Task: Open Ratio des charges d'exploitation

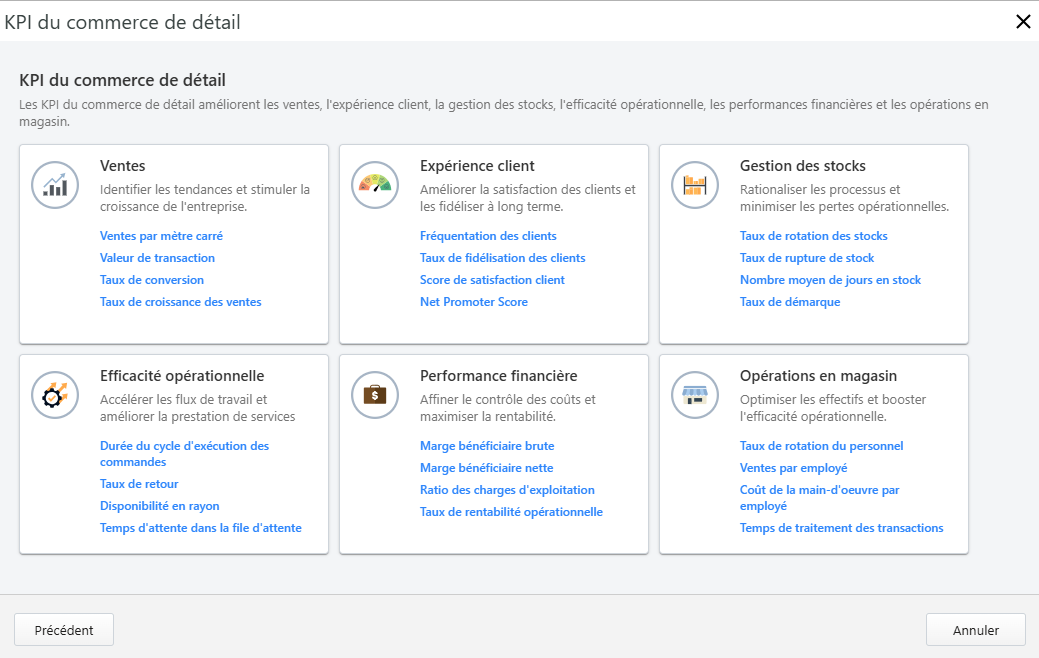Action: (507, 490)
